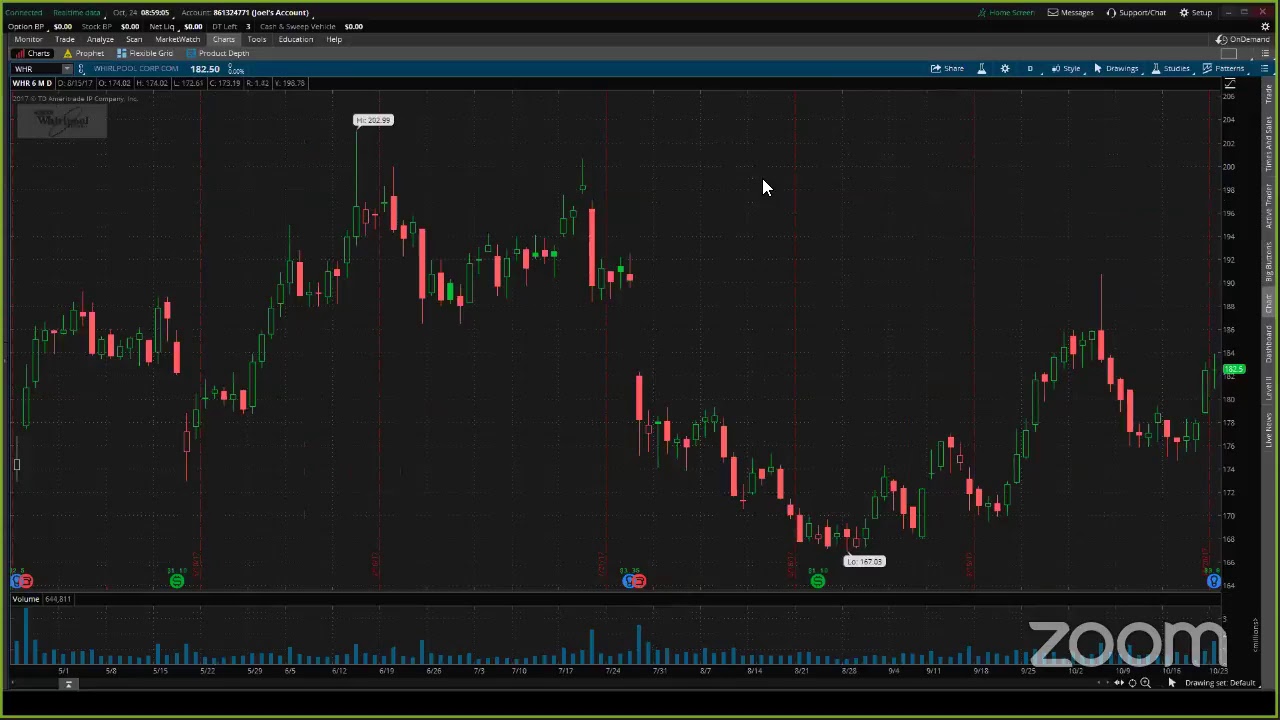Open Support/Chat headset

click(x=1136, y=12)
